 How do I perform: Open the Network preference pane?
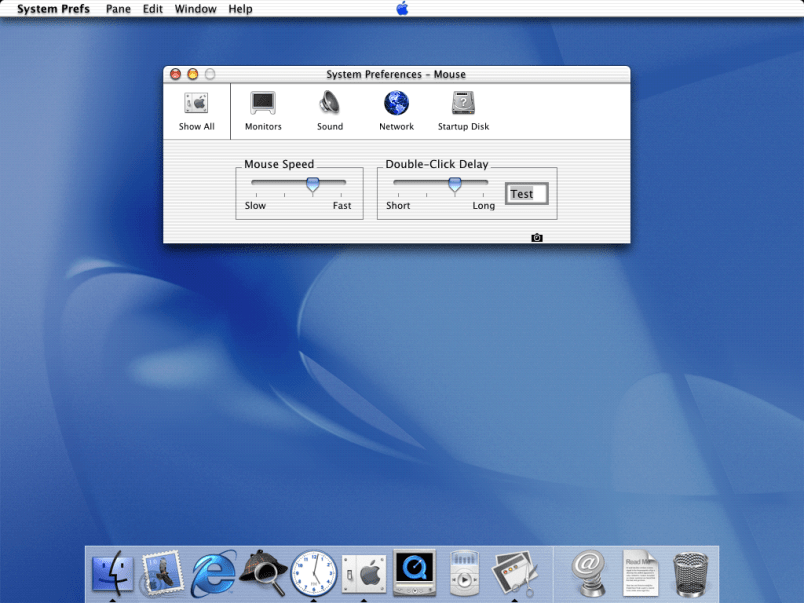(396, 104)
